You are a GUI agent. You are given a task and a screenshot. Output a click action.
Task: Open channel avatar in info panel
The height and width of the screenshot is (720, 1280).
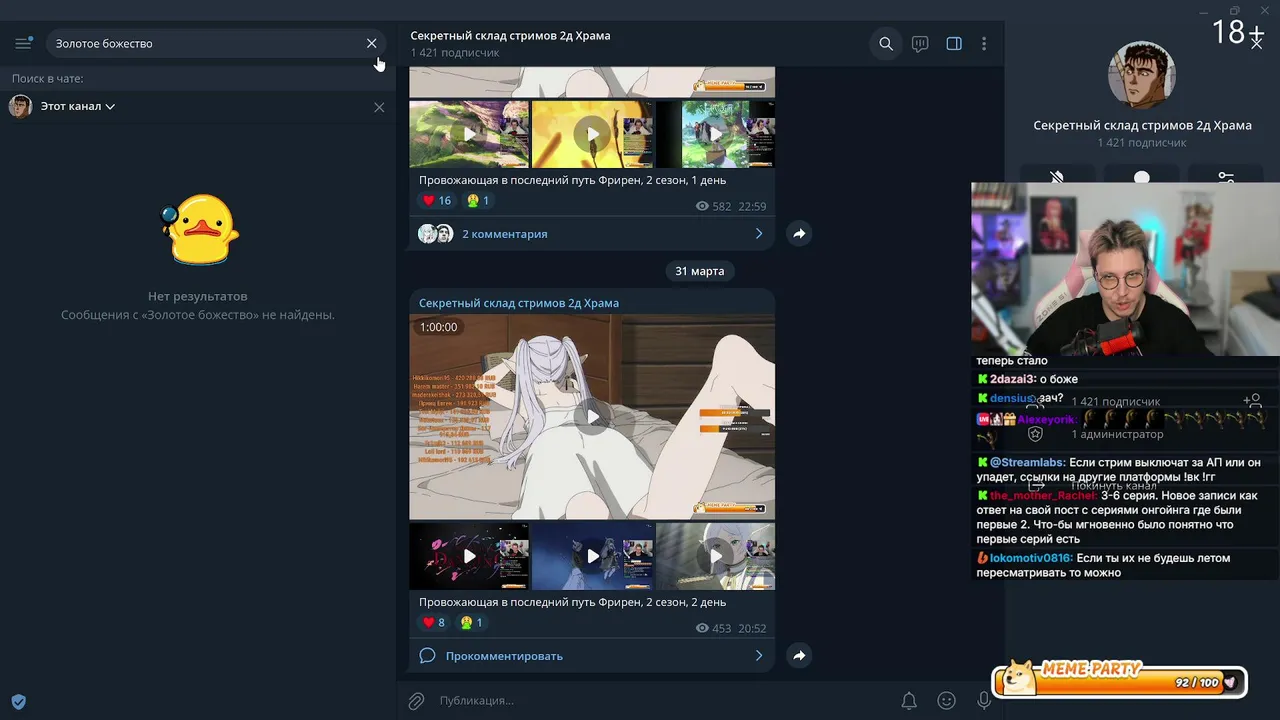point(1142,75)
